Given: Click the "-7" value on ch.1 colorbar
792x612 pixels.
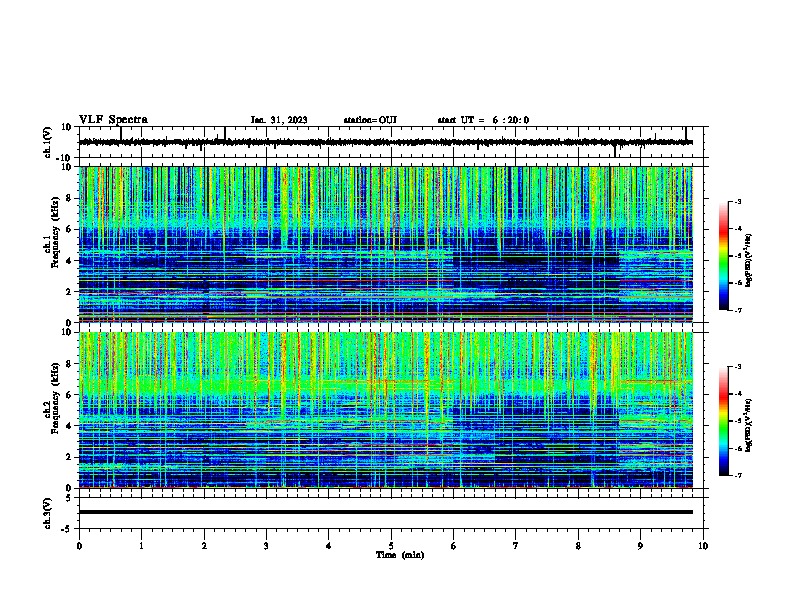Looking at the screenshot, I should [737, 310].
